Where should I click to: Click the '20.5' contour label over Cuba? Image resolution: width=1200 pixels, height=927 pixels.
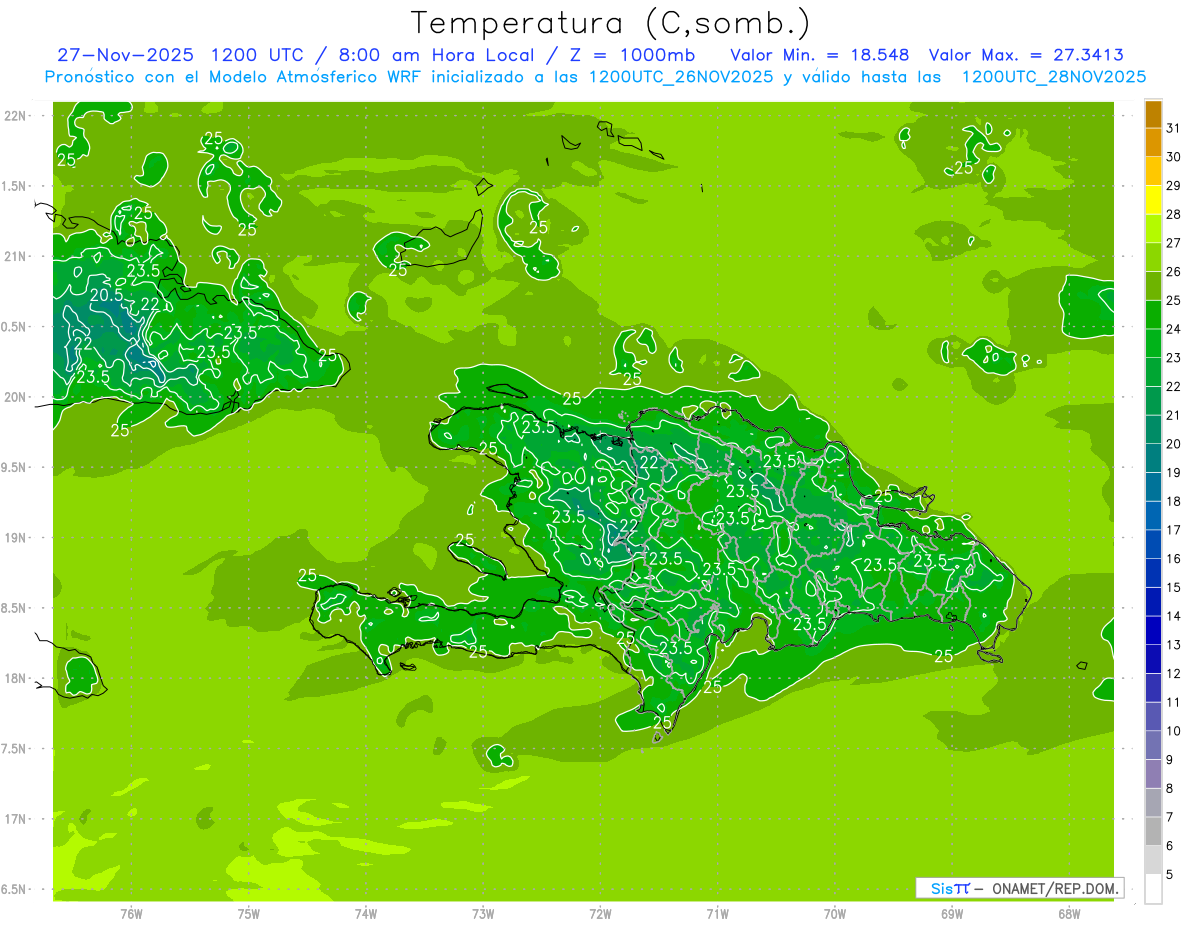click(106, 295)
